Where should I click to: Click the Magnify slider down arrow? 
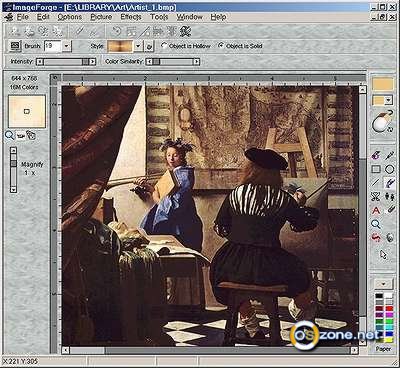[x=13, y=189]
